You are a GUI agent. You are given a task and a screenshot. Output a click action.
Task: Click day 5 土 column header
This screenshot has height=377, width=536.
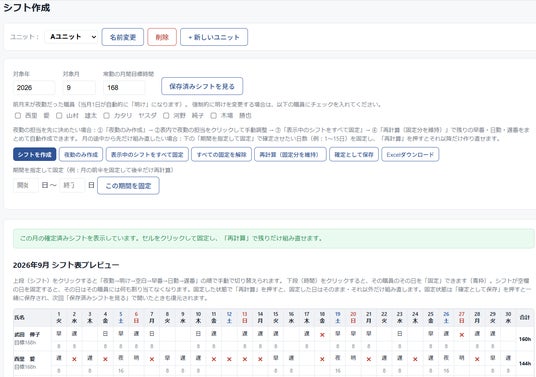click(x=121, y=317)
